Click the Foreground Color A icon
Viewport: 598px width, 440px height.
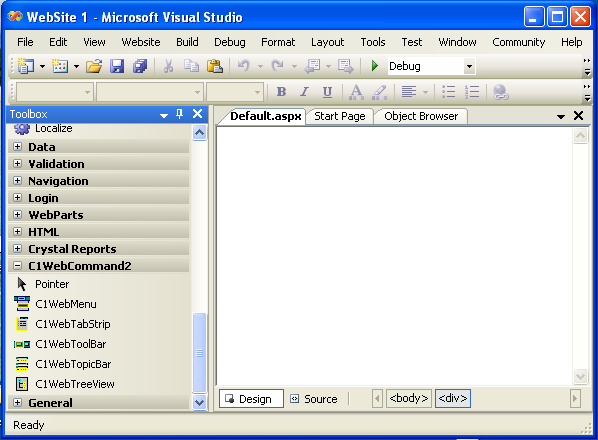point(356,92)
